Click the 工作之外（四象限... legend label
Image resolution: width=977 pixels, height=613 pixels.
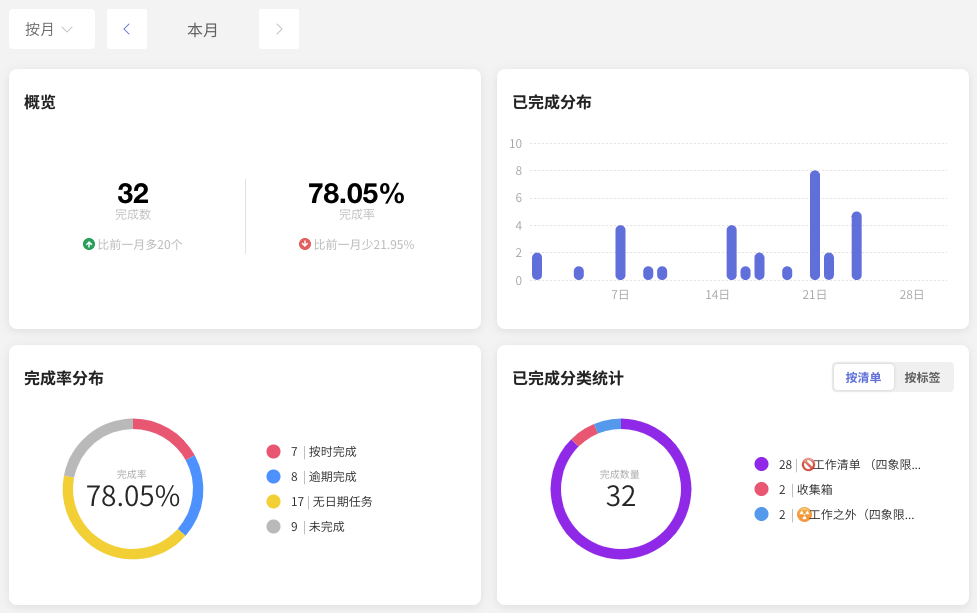tap(862, 515)
